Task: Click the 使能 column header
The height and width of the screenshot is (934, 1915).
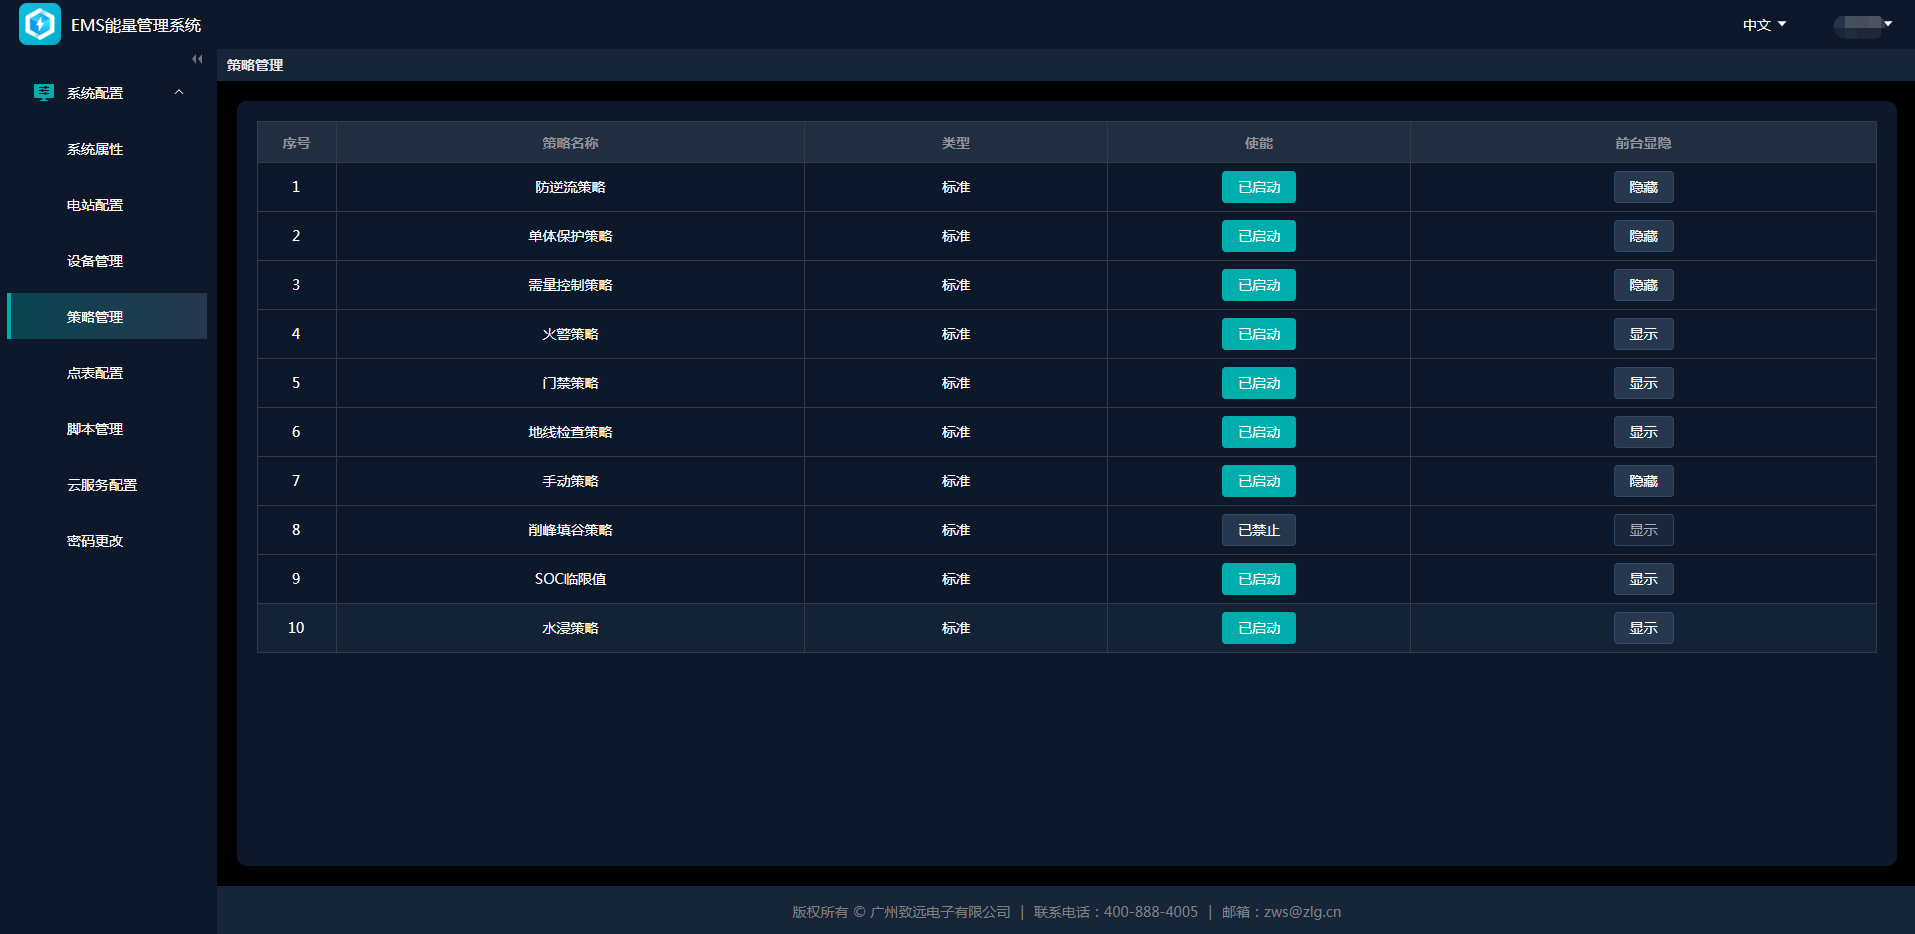Action: point(1259,143)
